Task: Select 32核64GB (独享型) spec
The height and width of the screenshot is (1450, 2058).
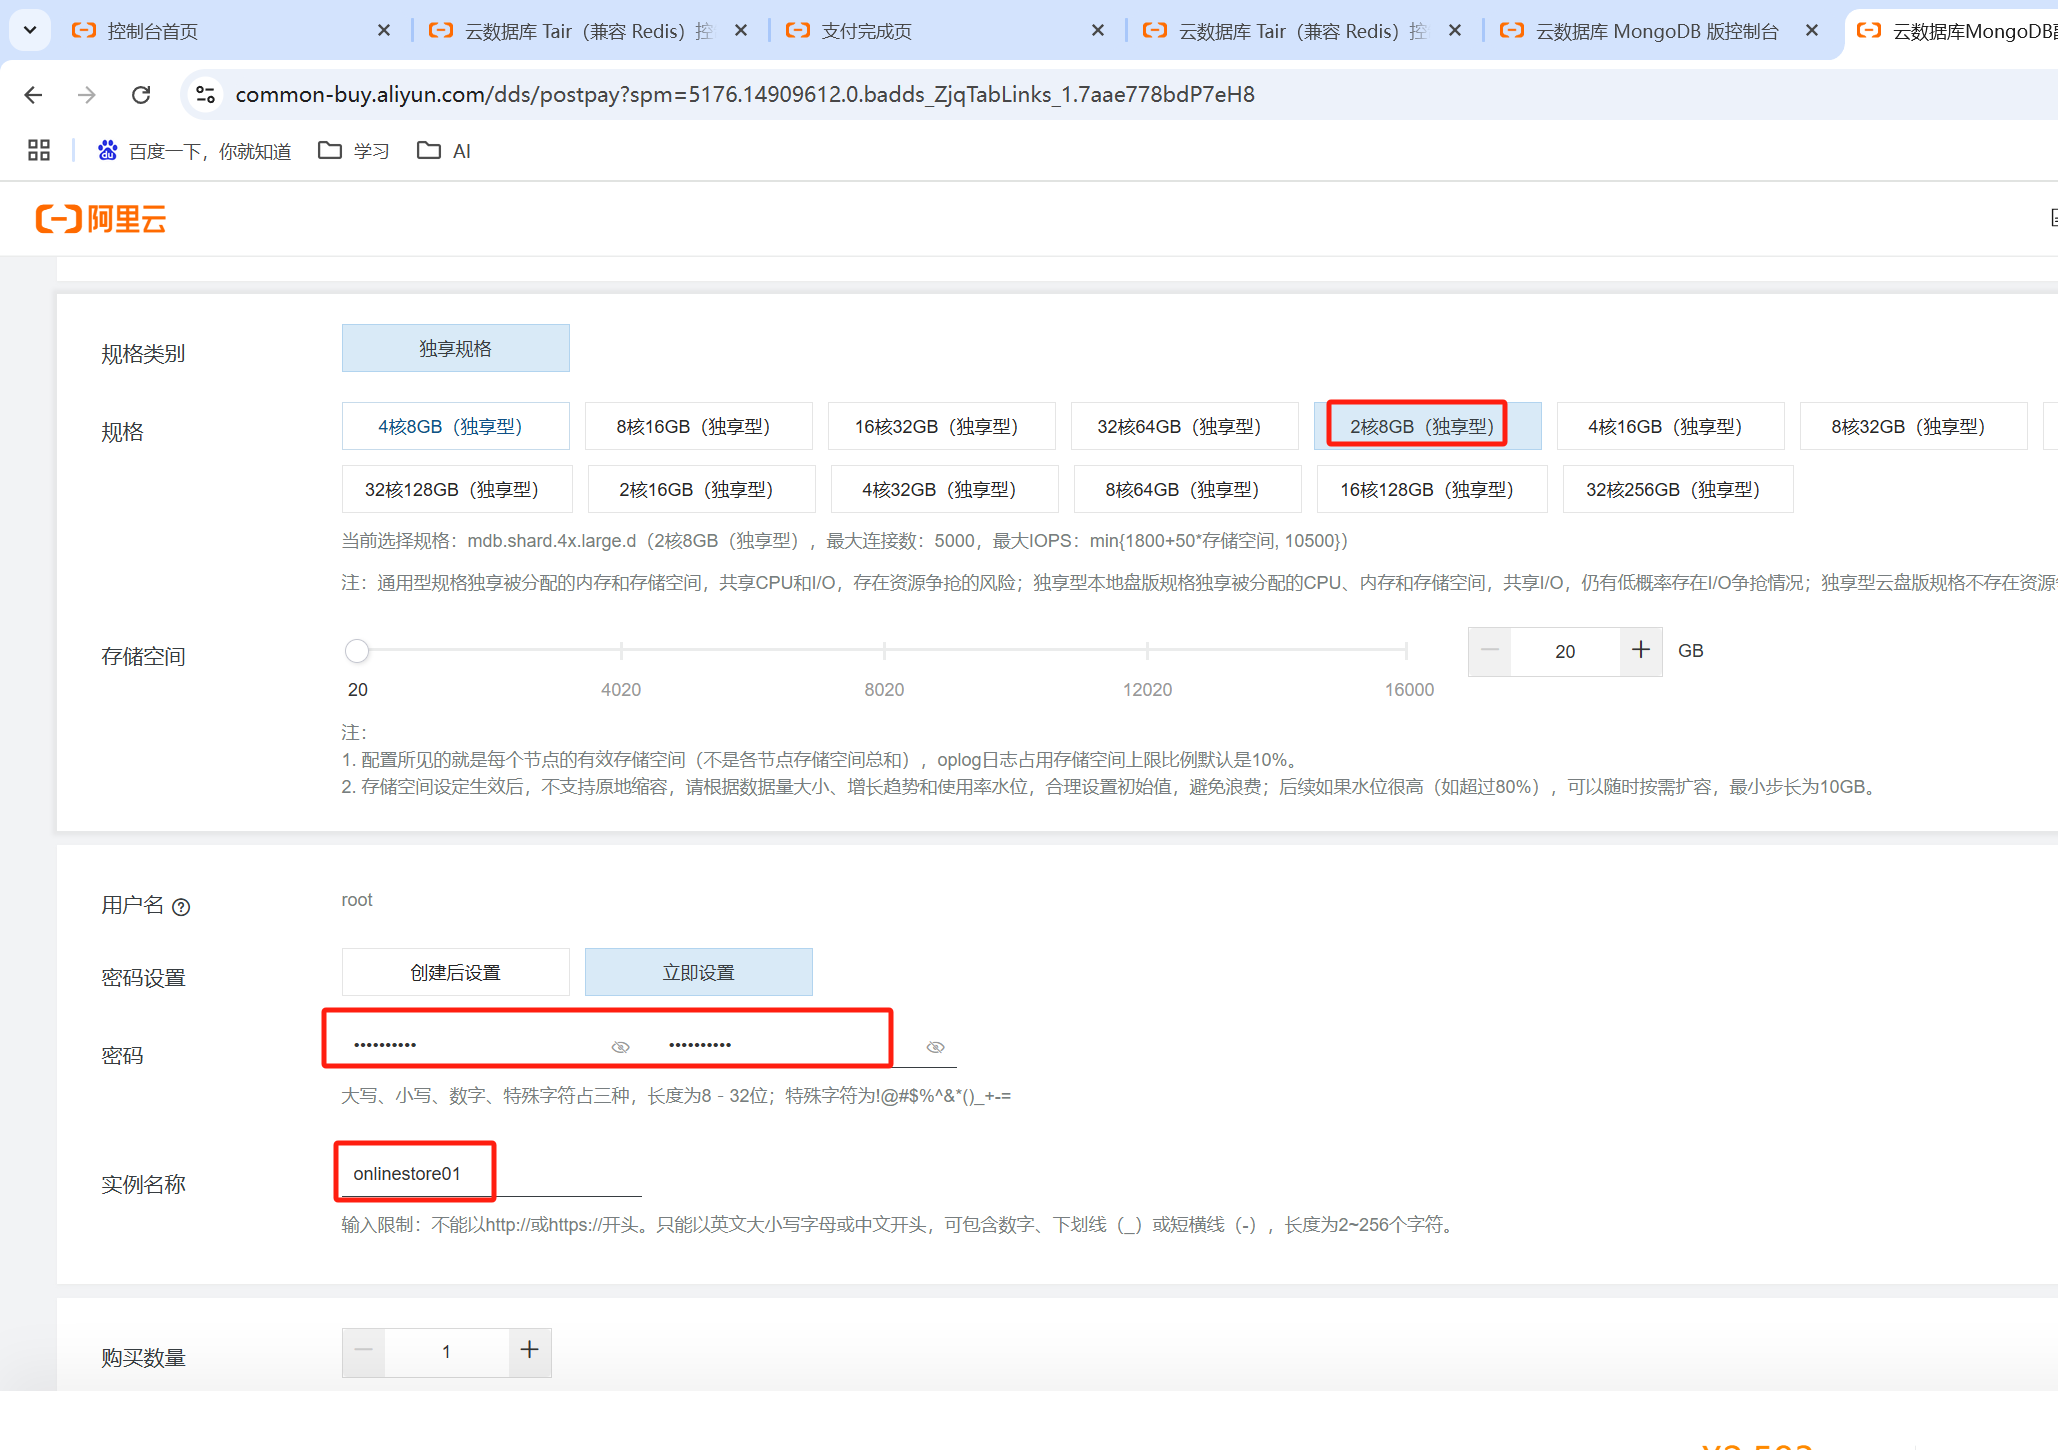Action: point(1184,426)
